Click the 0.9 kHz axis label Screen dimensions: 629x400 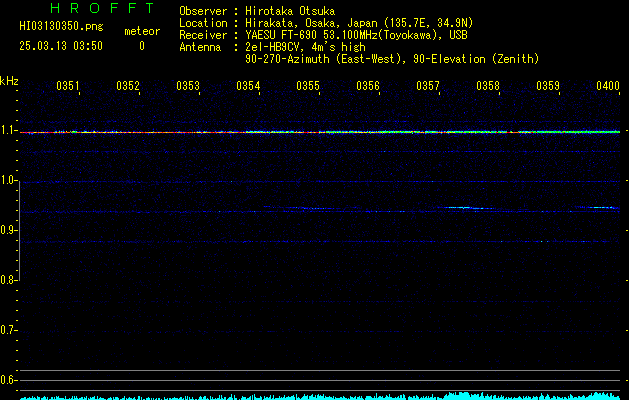[x=8, y=230]
